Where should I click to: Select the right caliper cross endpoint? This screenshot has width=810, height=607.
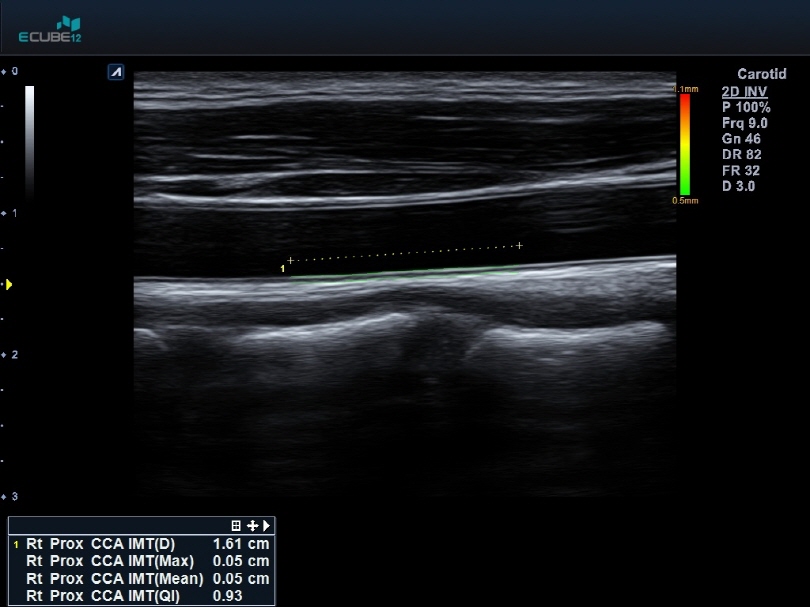(x=519, y=245)
